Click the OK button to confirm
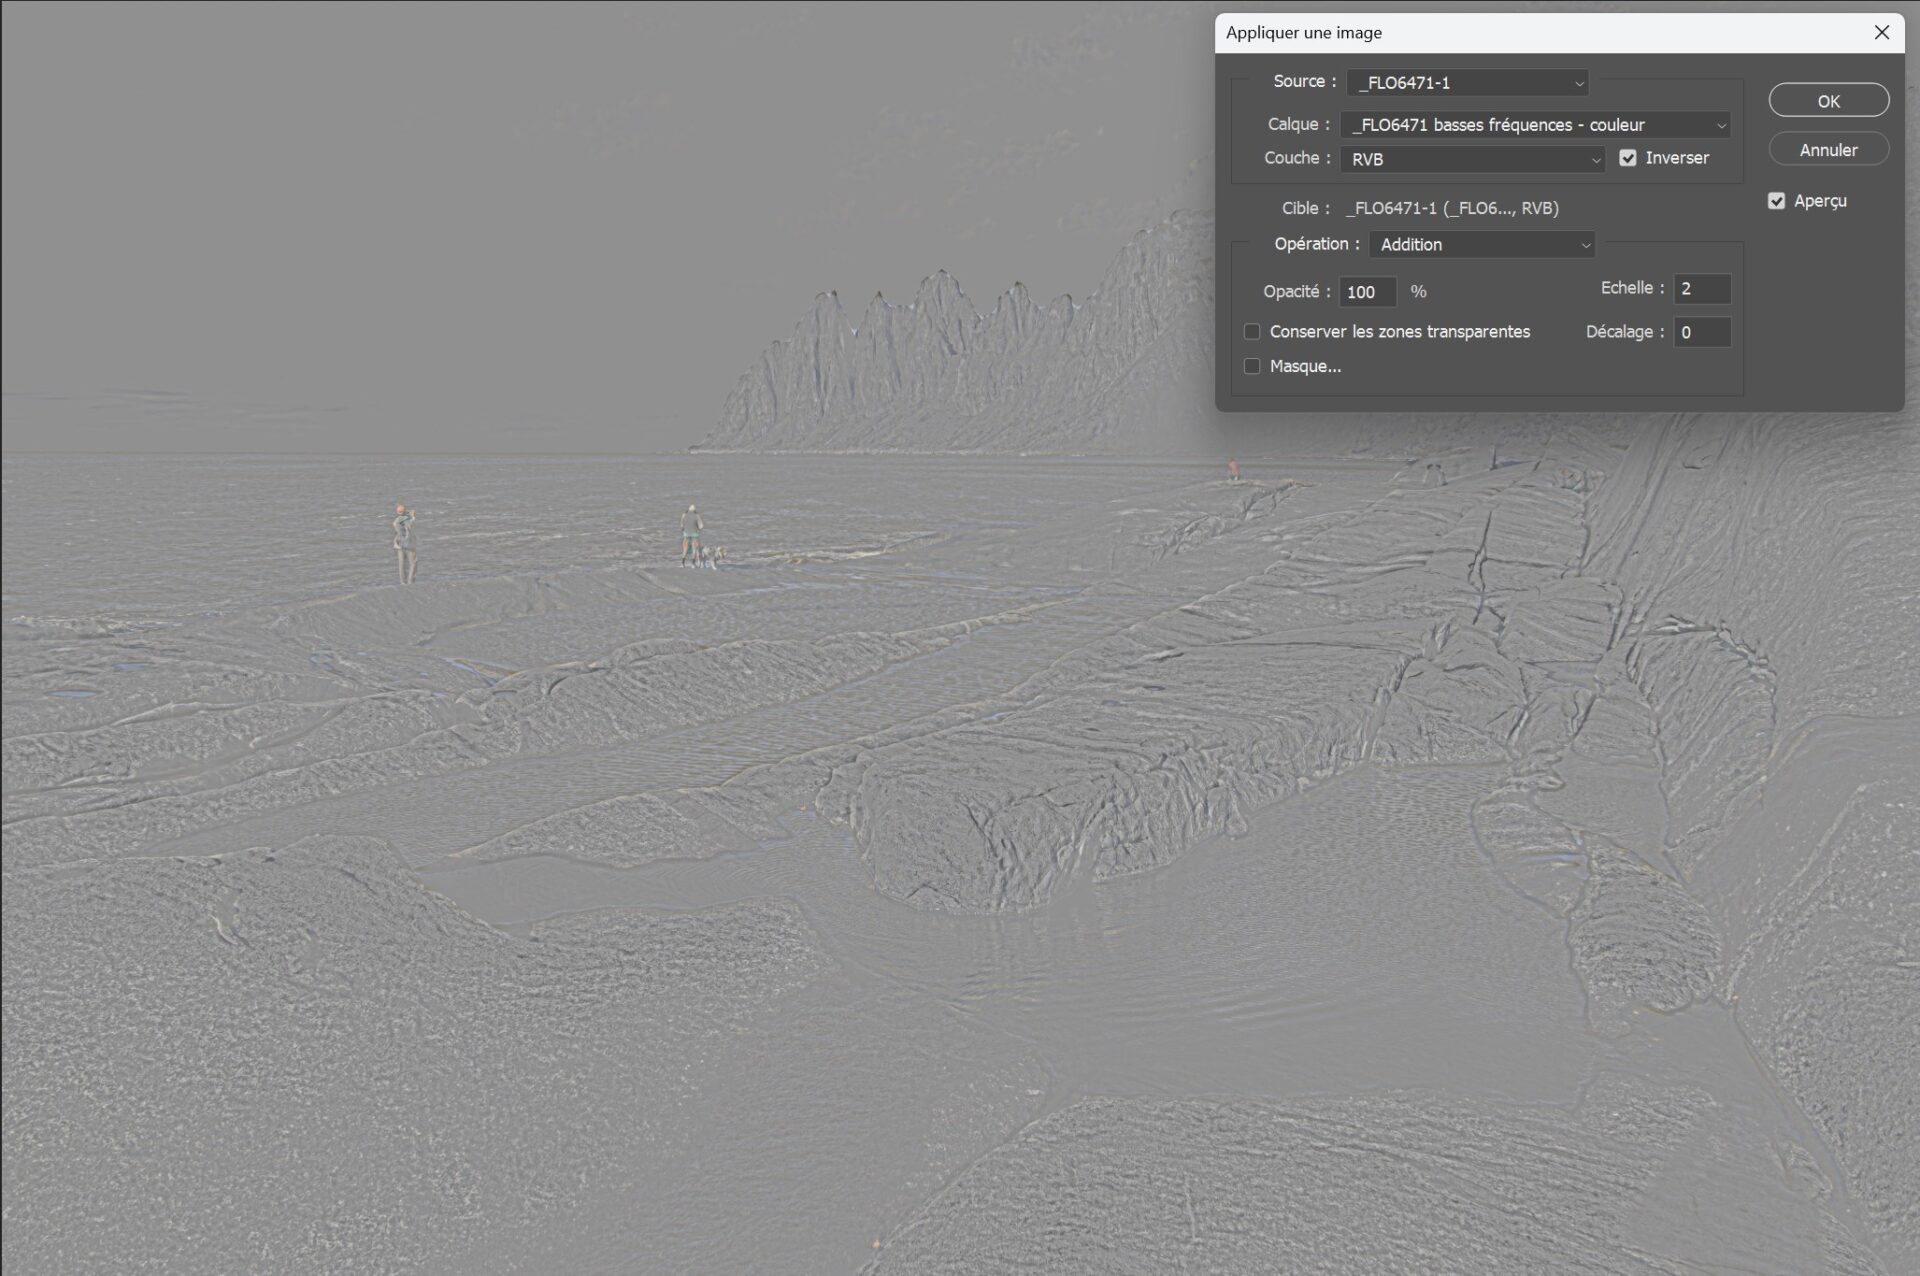This screenshot has width=1920, height=1276. point(1829,100)
